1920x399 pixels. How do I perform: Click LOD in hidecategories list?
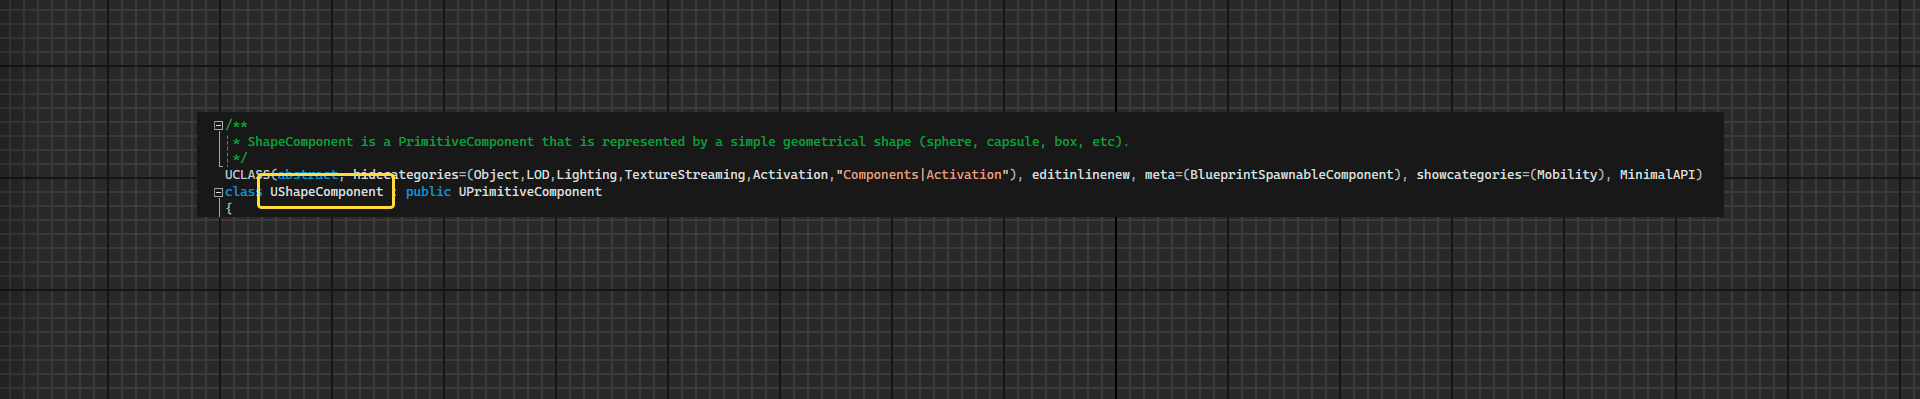538,175
